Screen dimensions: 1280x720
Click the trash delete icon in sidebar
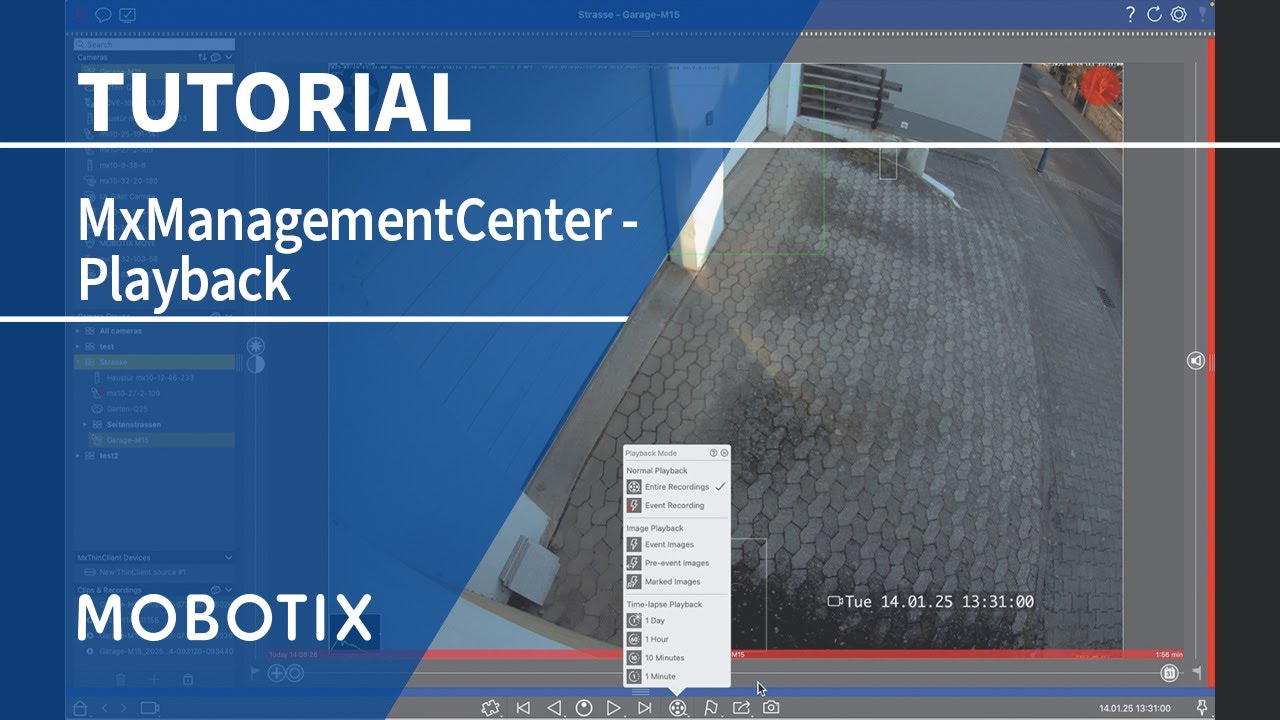coord(121,679)
